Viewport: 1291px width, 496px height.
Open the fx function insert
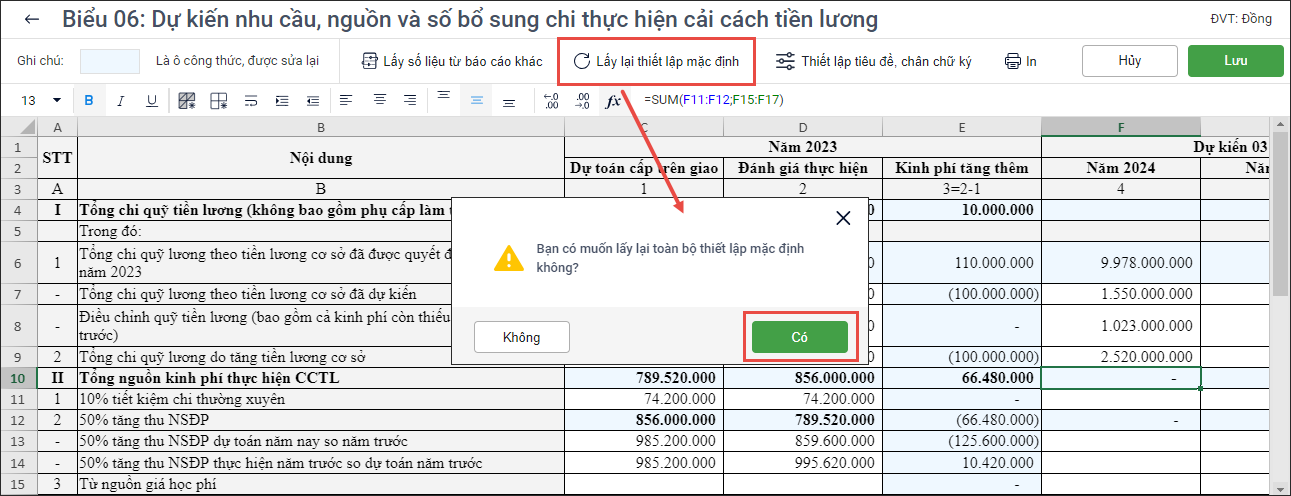click(x=614, y=100)
